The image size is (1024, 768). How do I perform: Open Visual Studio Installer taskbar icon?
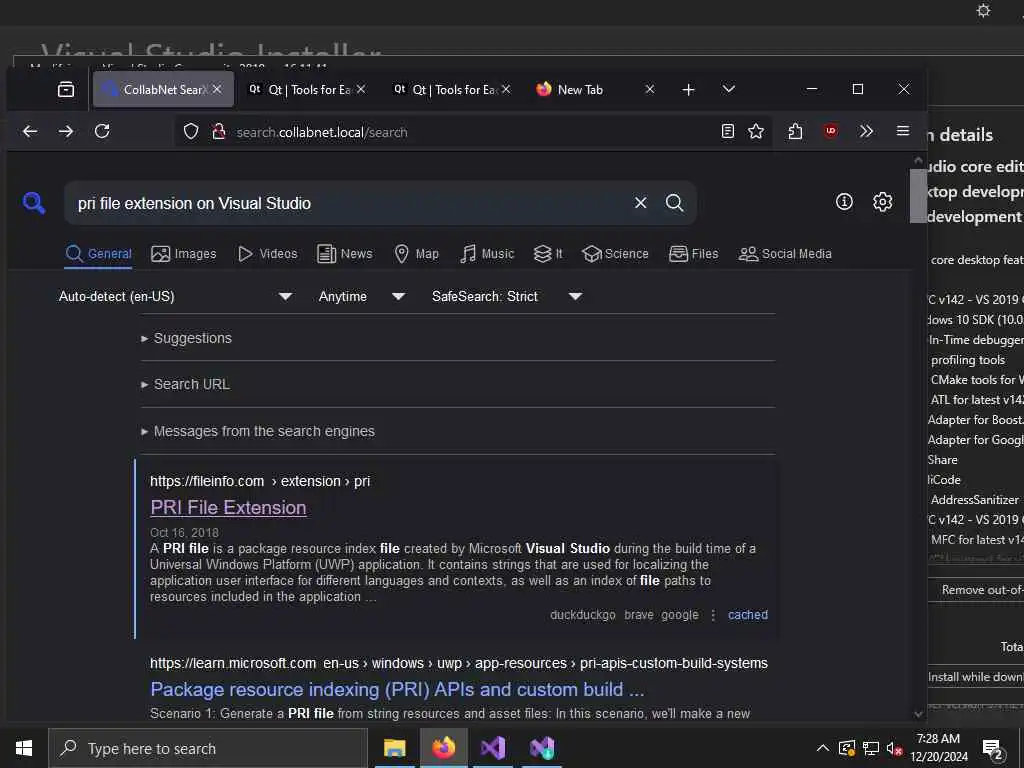542,748
